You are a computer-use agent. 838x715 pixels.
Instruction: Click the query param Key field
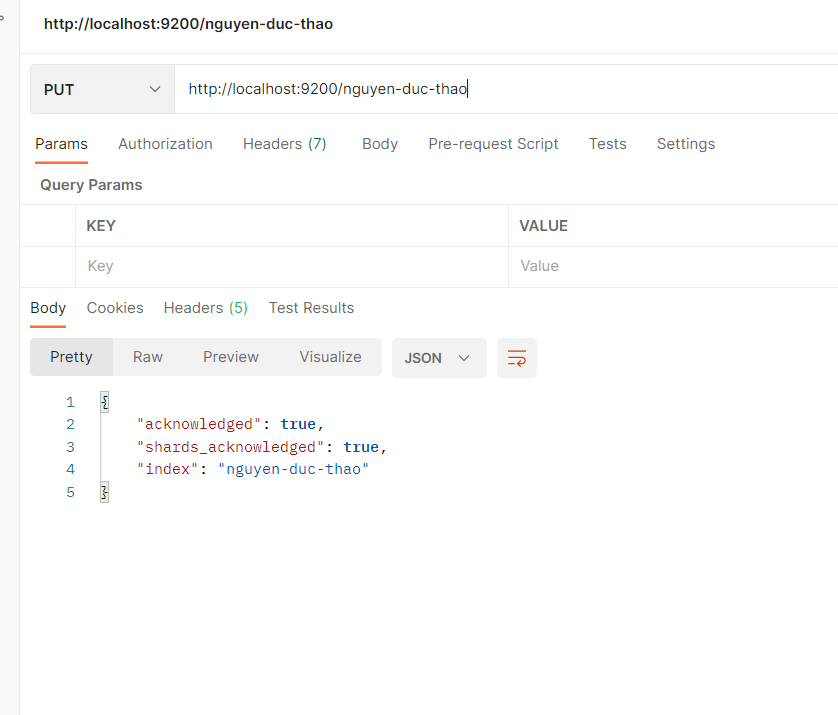point(290,267)
